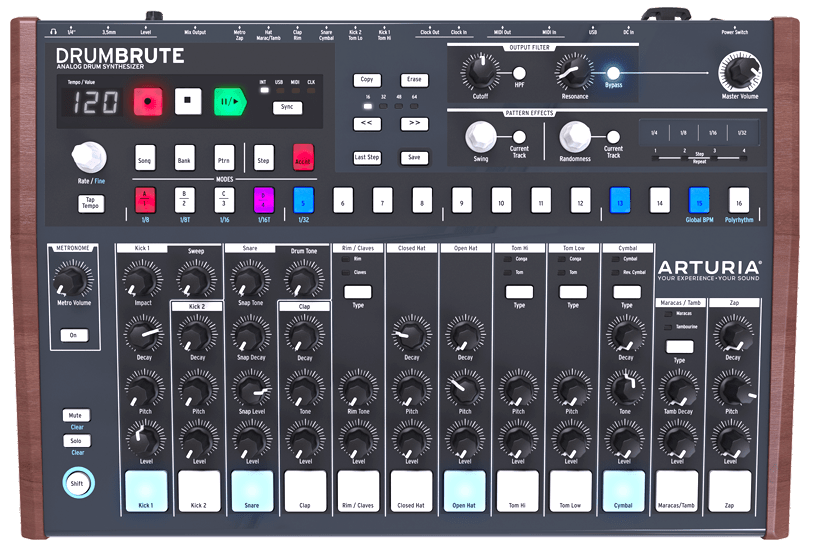Hit the red Record button
Viewport: 813px width, 547px height.
(x=148, y=101)
